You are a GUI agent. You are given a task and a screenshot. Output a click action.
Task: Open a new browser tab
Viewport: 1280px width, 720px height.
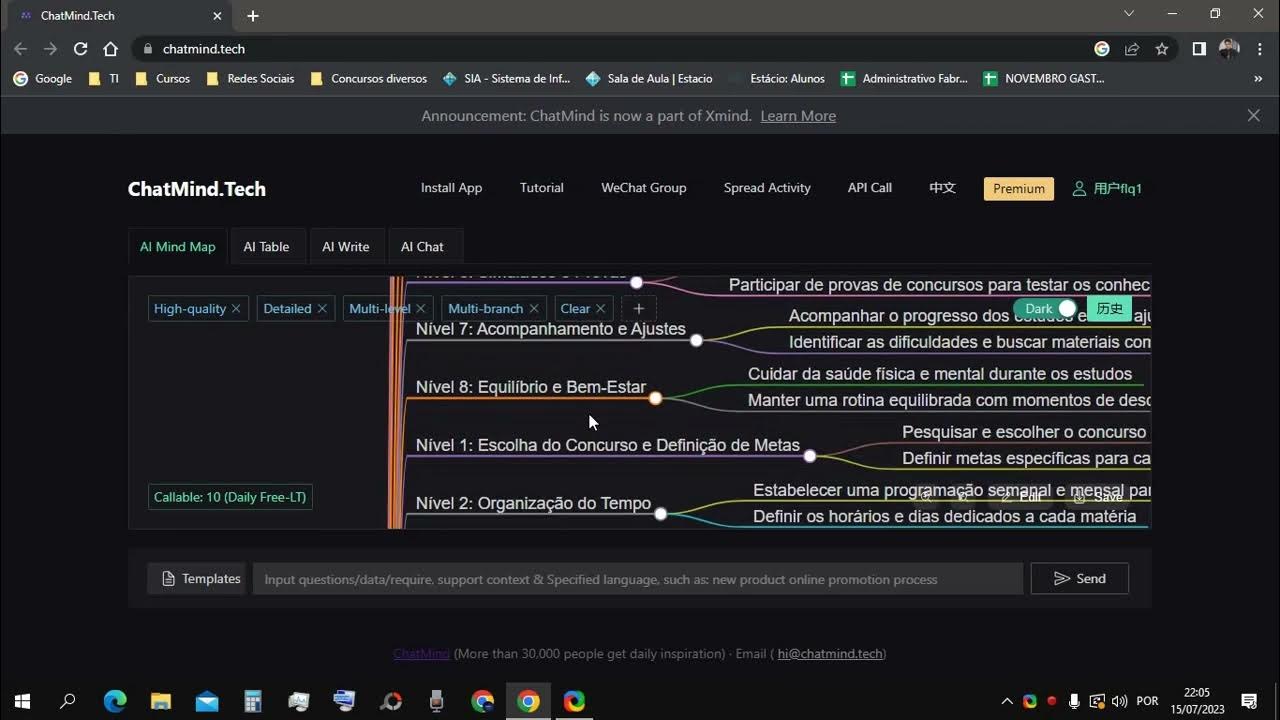(253, 16)
